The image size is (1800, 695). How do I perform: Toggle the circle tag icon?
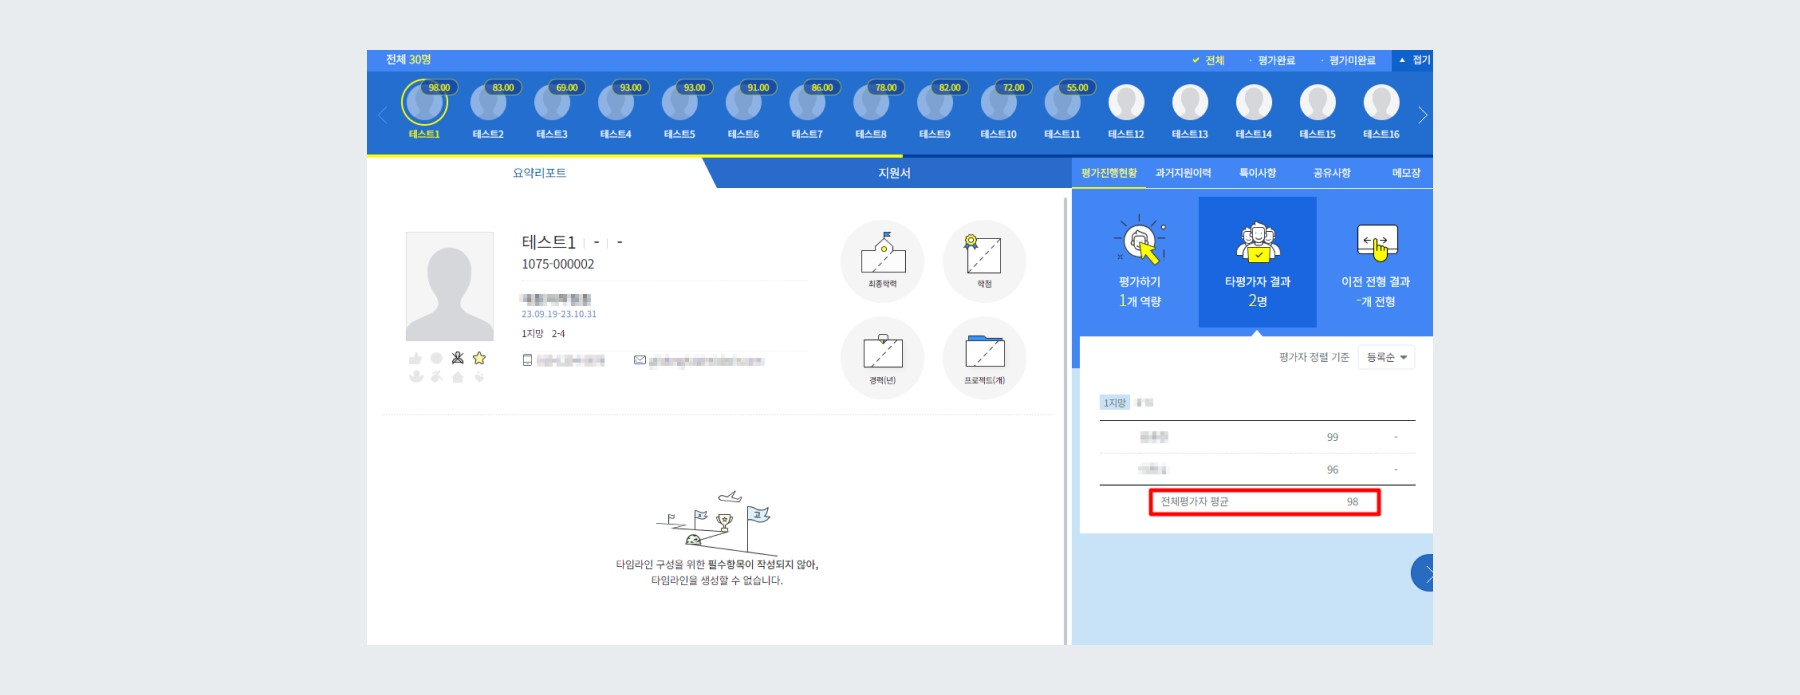(436, 358)
